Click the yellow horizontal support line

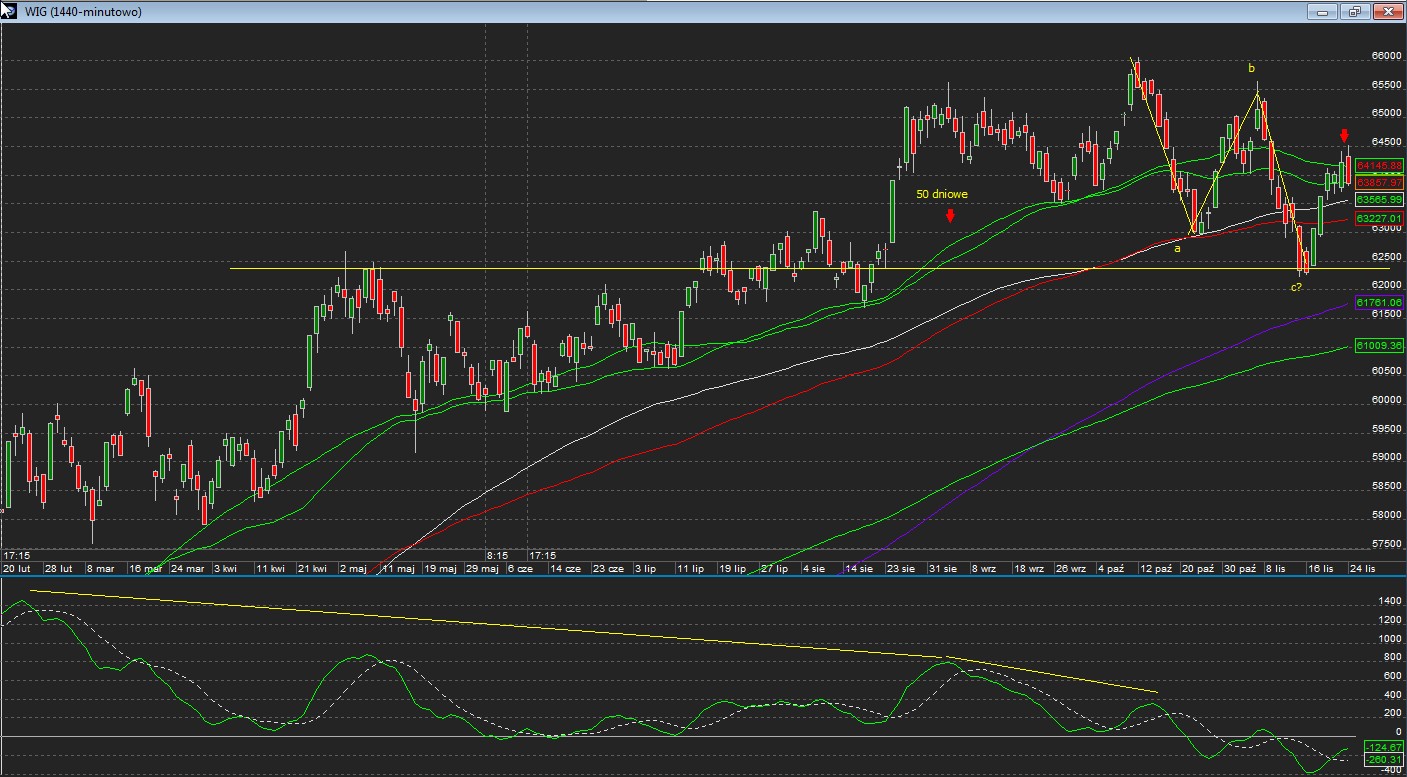(x=810, y=268)
